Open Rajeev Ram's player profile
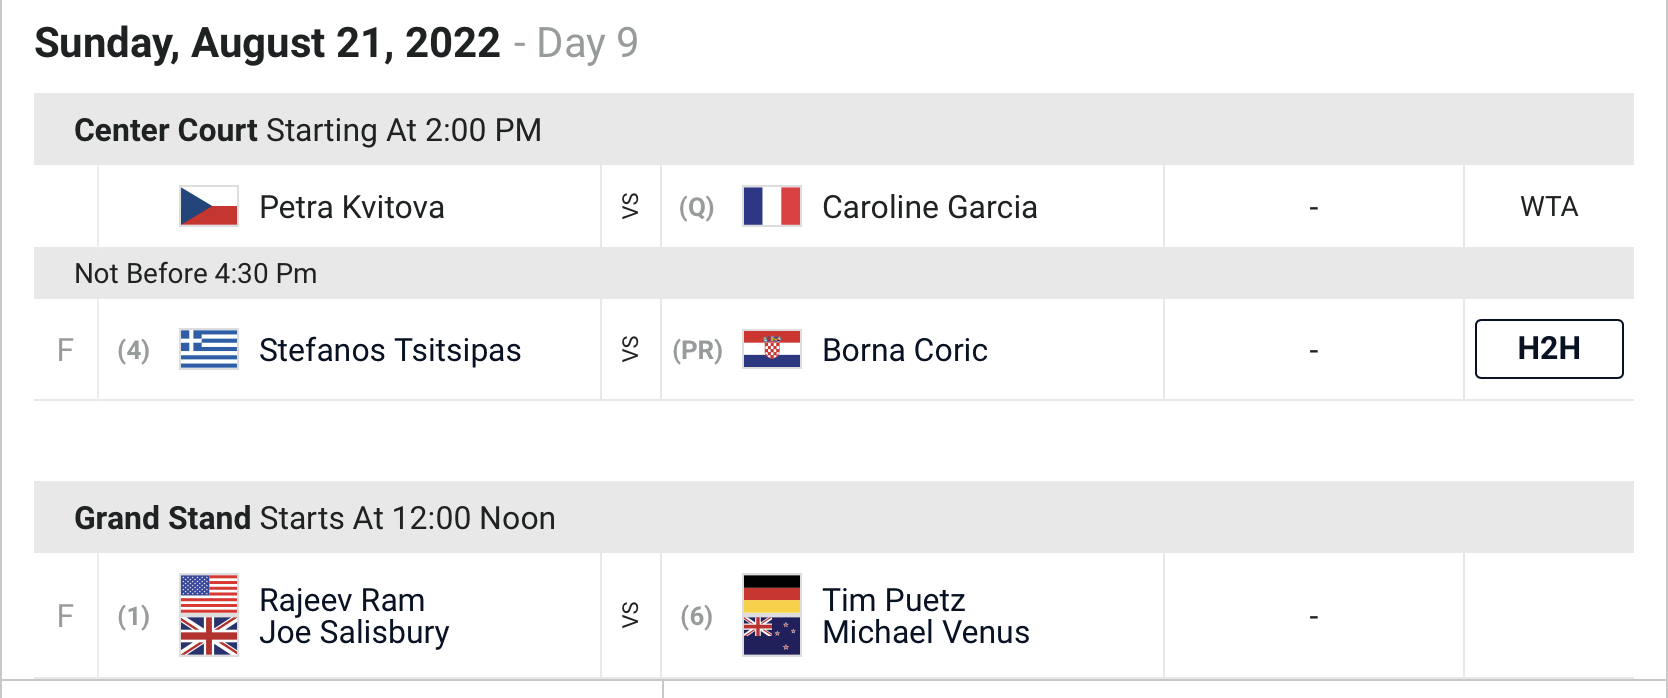This screenshot has height=698, width=1668. pos(342,600)
